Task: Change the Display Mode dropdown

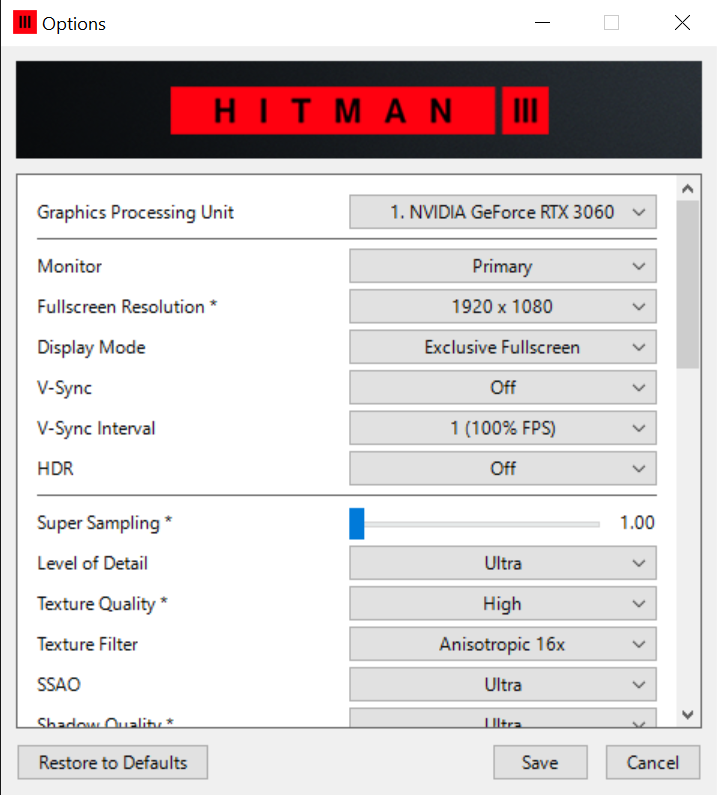Action: tap(502, 348)
